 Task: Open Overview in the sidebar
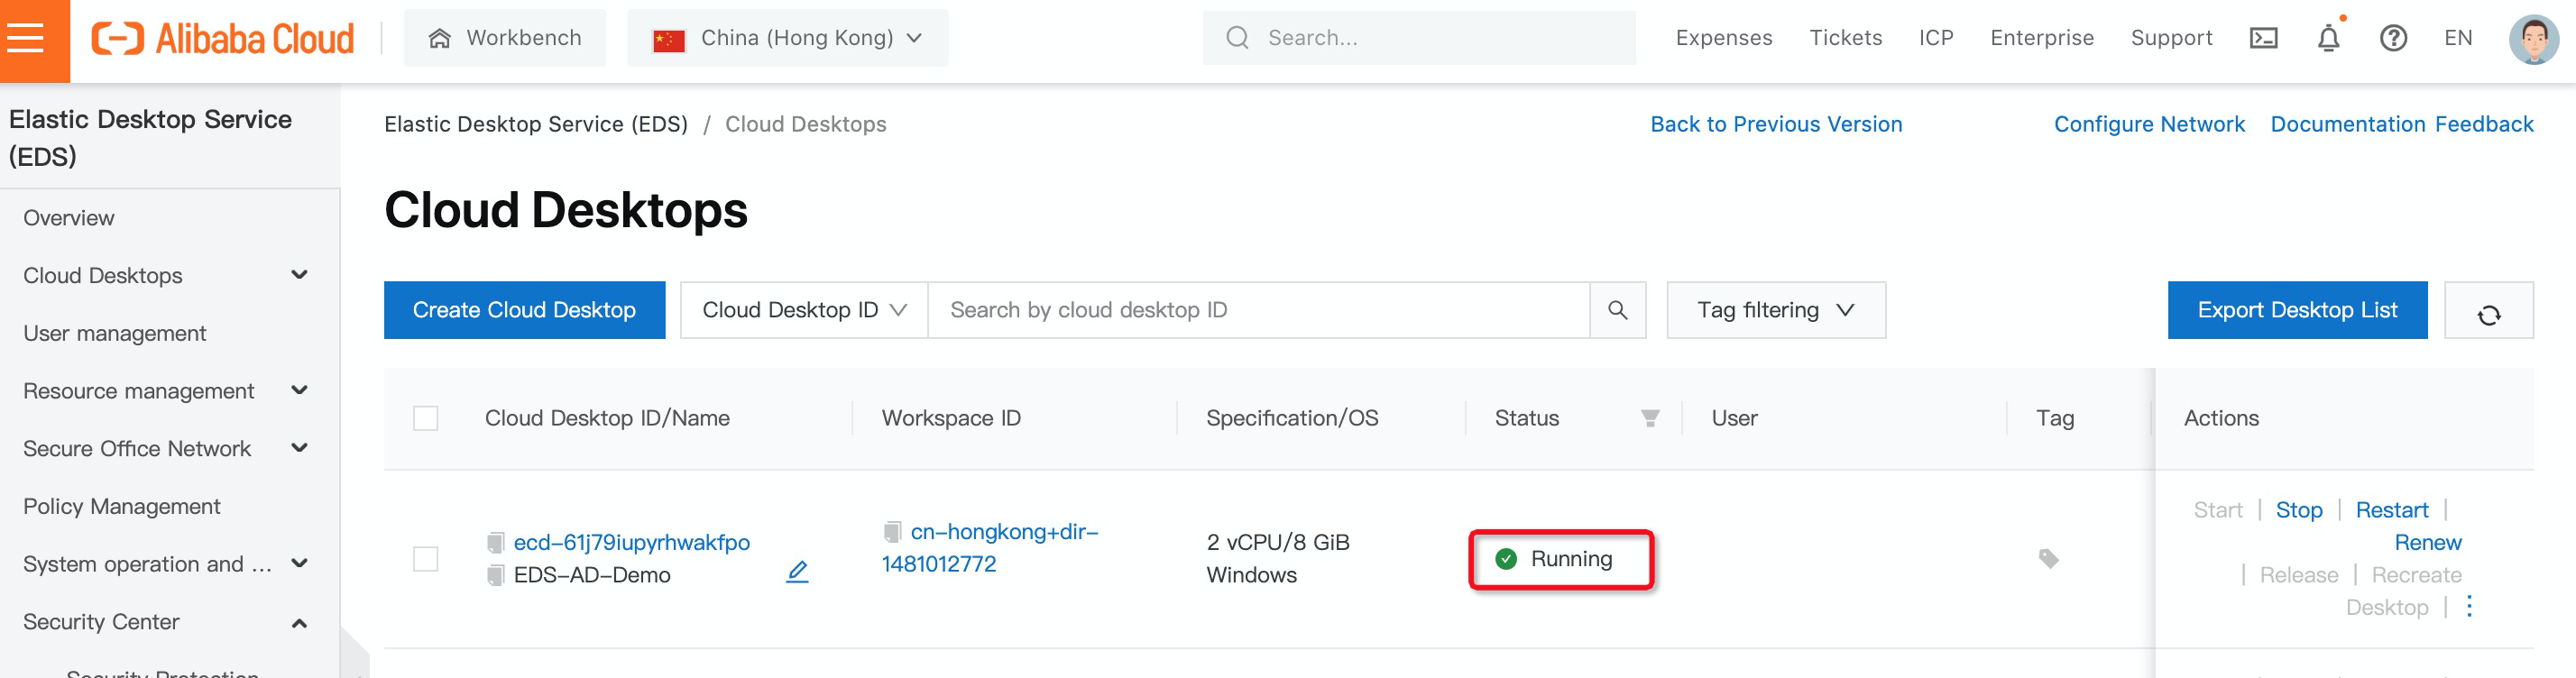point(69,218)
